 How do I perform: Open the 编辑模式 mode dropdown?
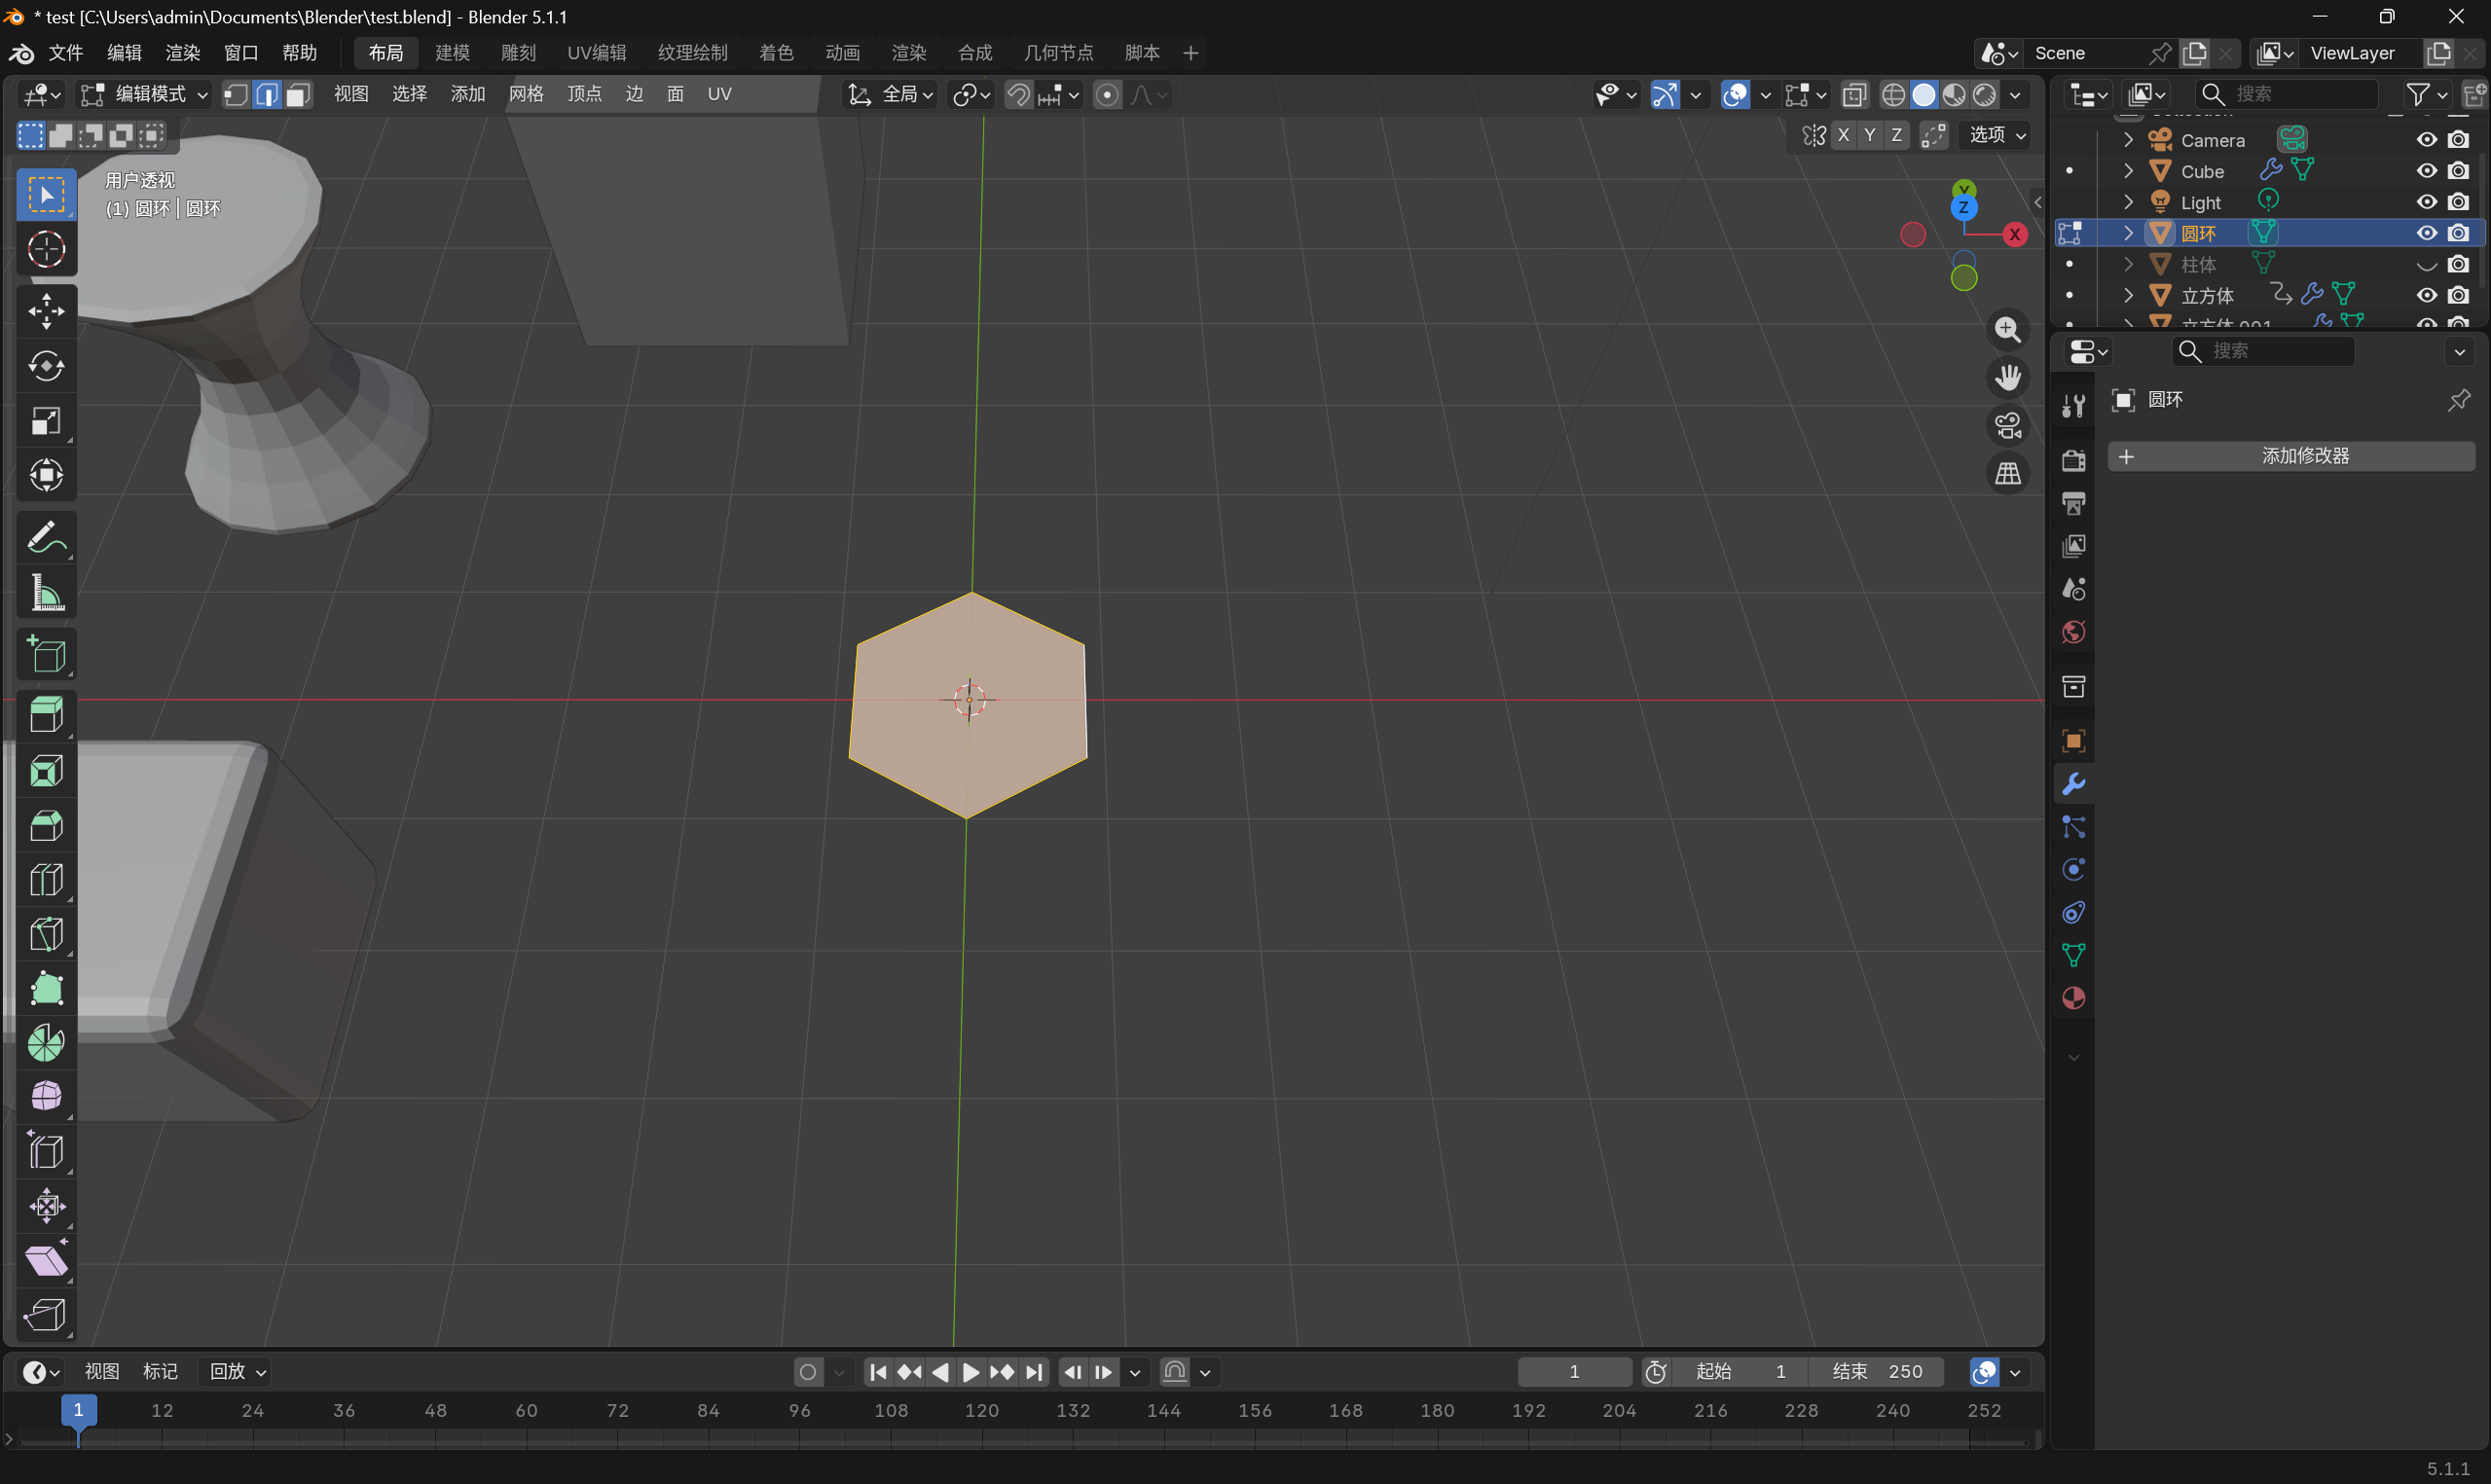click(x=144, y=94)
